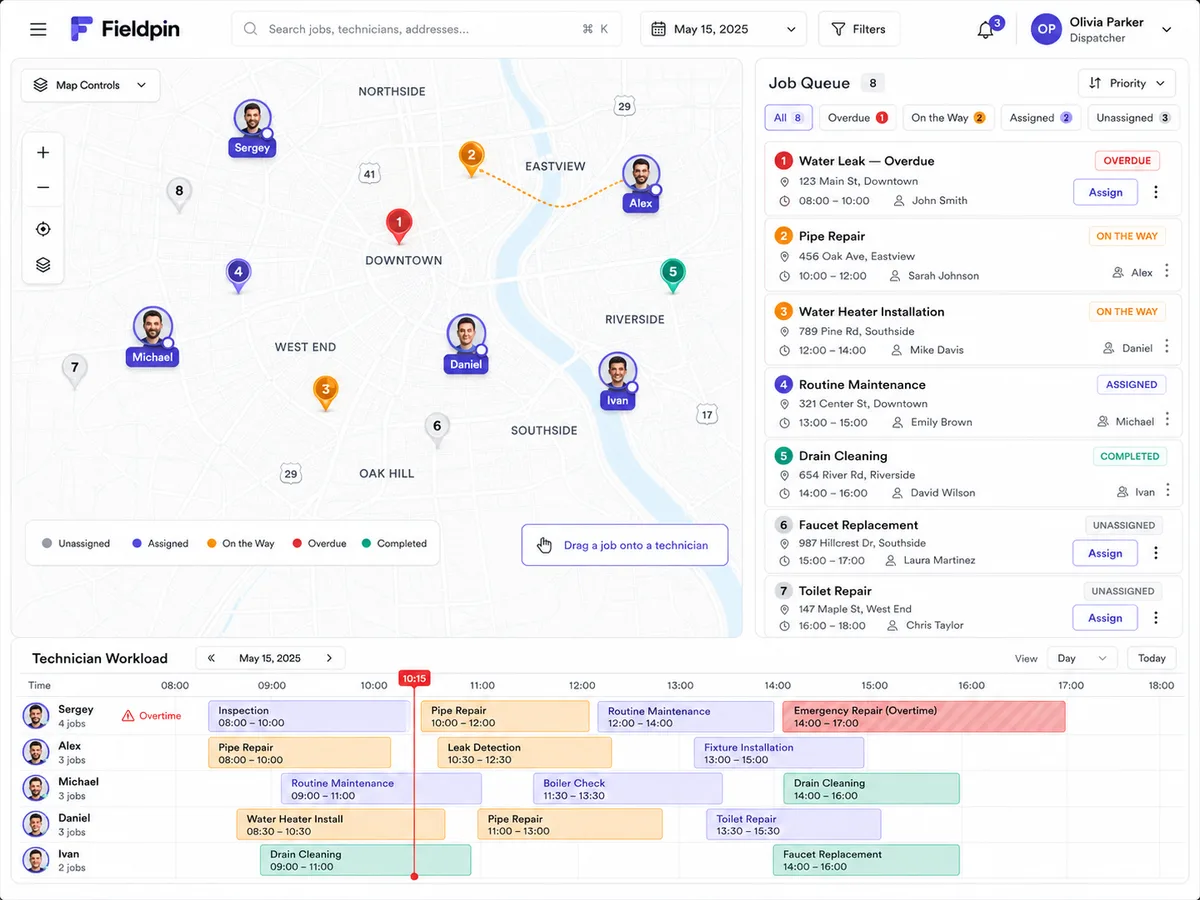1200x900 pixels.
Task: Select Michael's Boiler Check block
Action: coord(628,789)
